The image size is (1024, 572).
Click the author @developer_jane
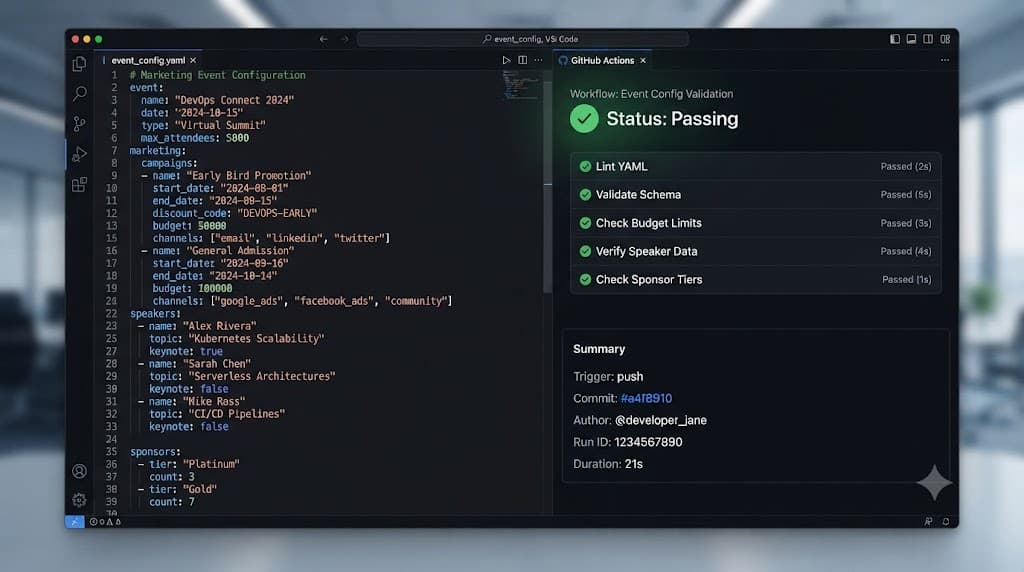pyautogui.click(x=660, y=421)
